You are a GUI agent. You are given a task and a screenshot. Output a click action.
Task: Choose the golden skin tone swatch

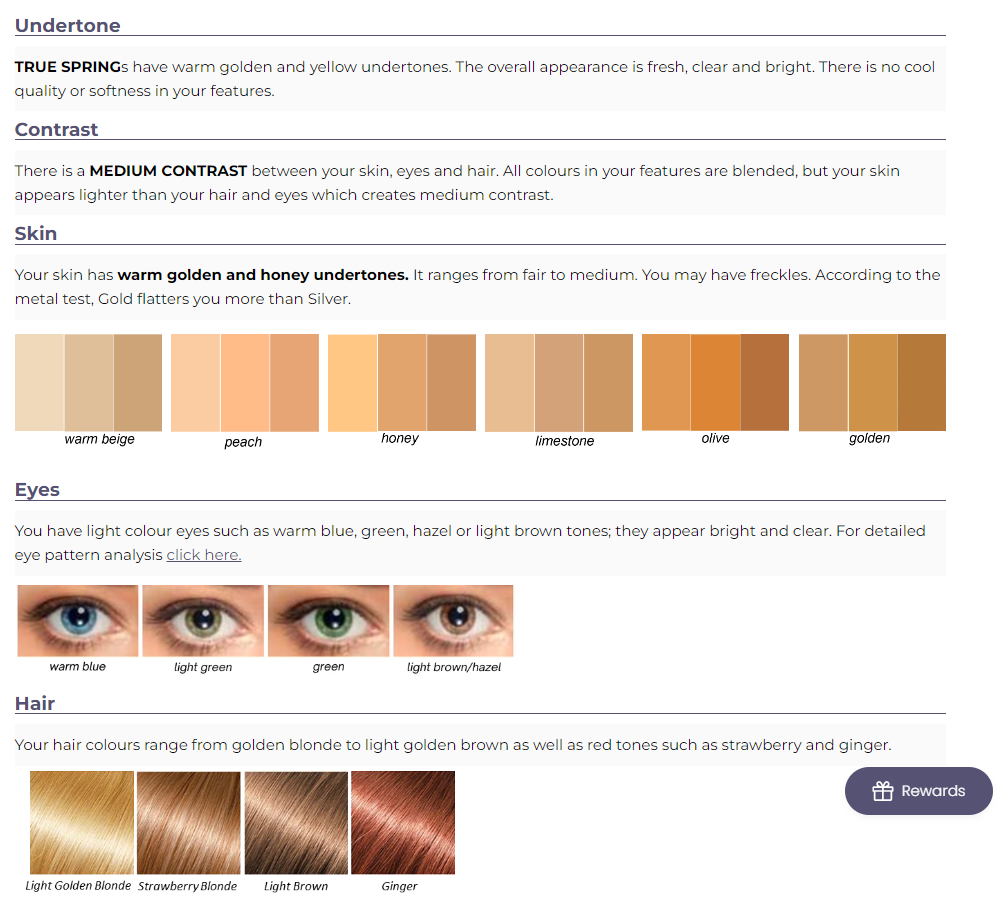click(x=872, y=382)
